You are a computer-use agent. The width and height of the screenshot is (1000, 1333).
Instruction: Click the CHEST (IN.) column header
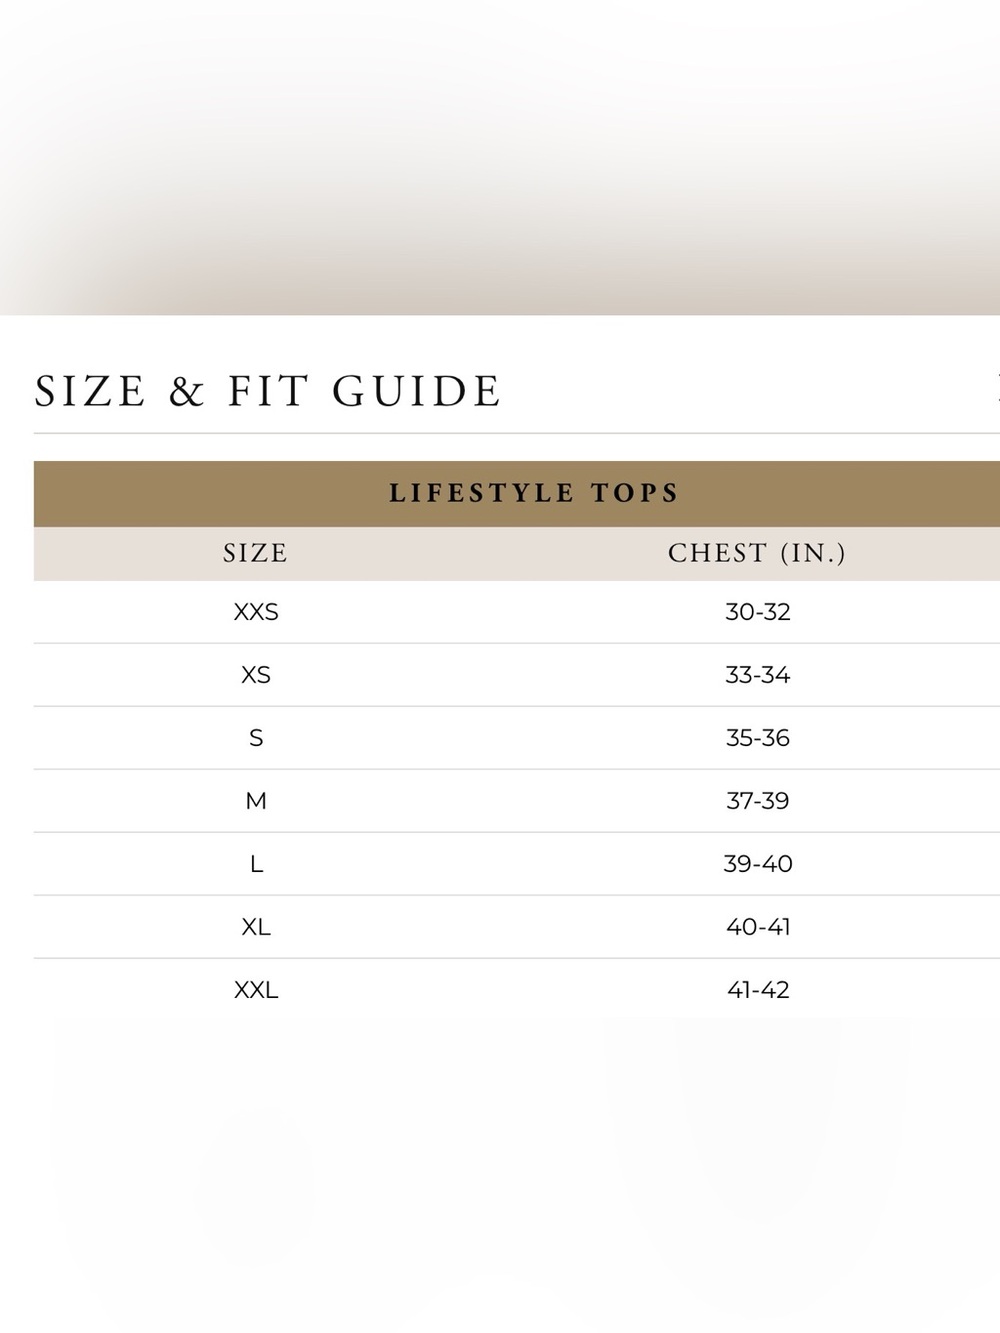pos(757,553)
